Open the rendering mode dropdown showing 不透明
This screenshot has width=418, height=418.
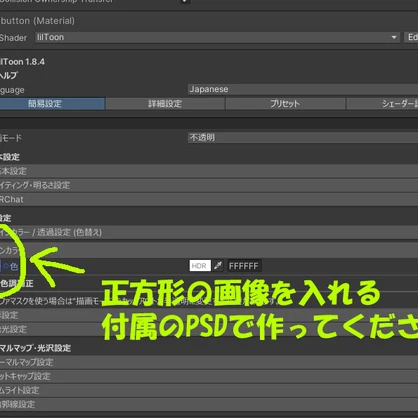point(303,137)
